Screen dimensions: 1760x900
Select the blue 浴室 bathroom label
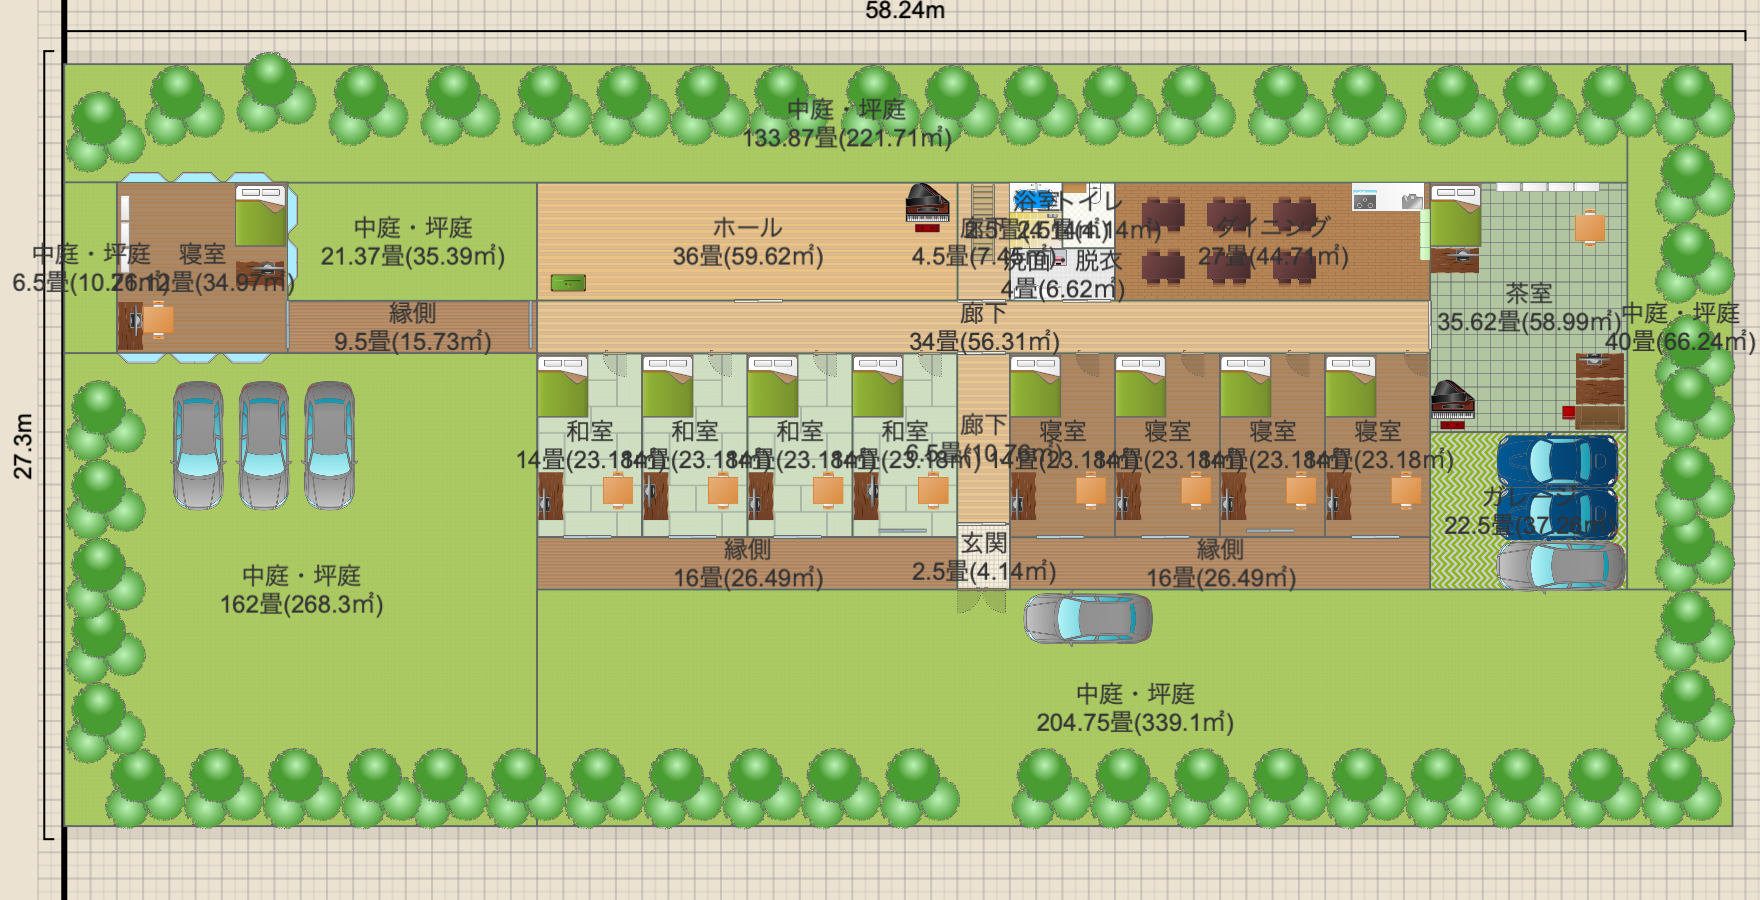coord(1035,201)
